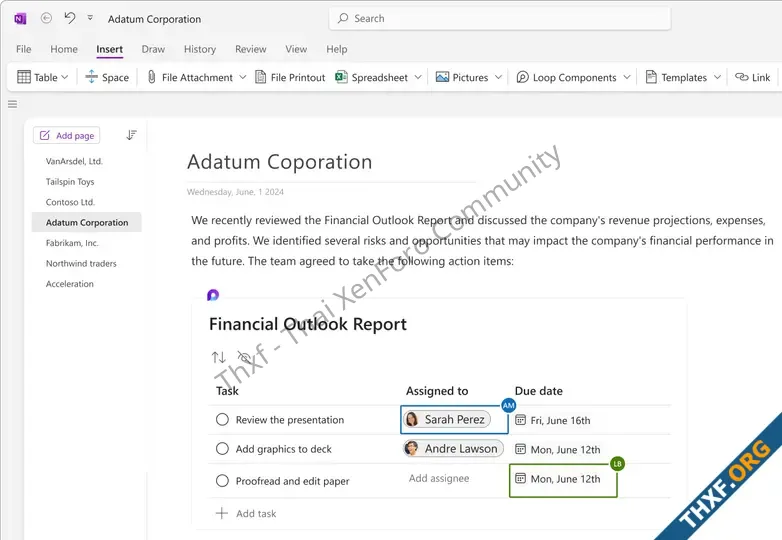
Task: Click the LB collaborator badge
Action: [617, 464]
